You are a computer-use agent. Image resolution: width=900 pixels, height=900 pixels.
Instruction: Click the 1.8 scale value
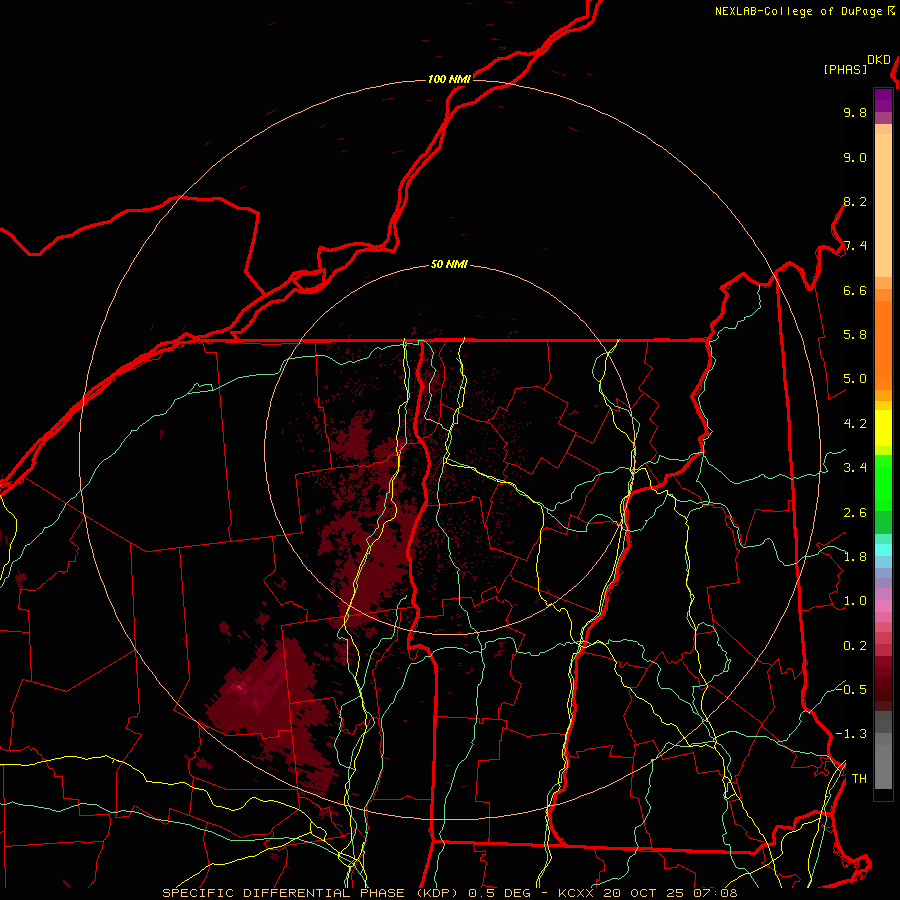coord(855,557)
